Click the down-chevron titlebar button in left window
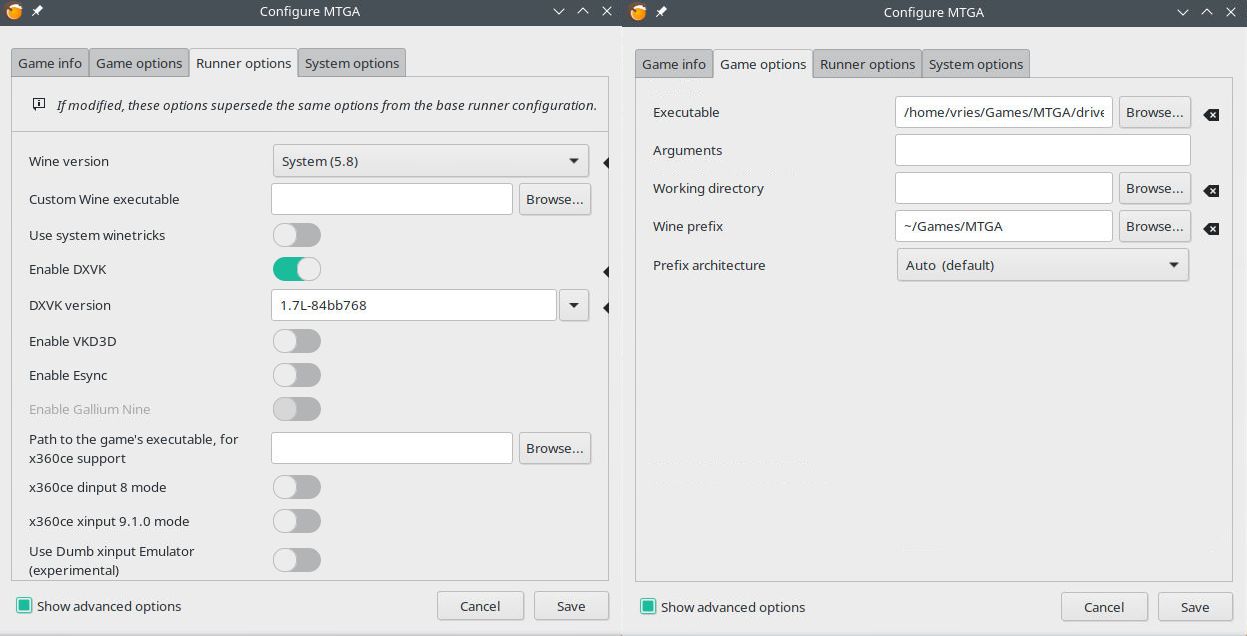 559,12
